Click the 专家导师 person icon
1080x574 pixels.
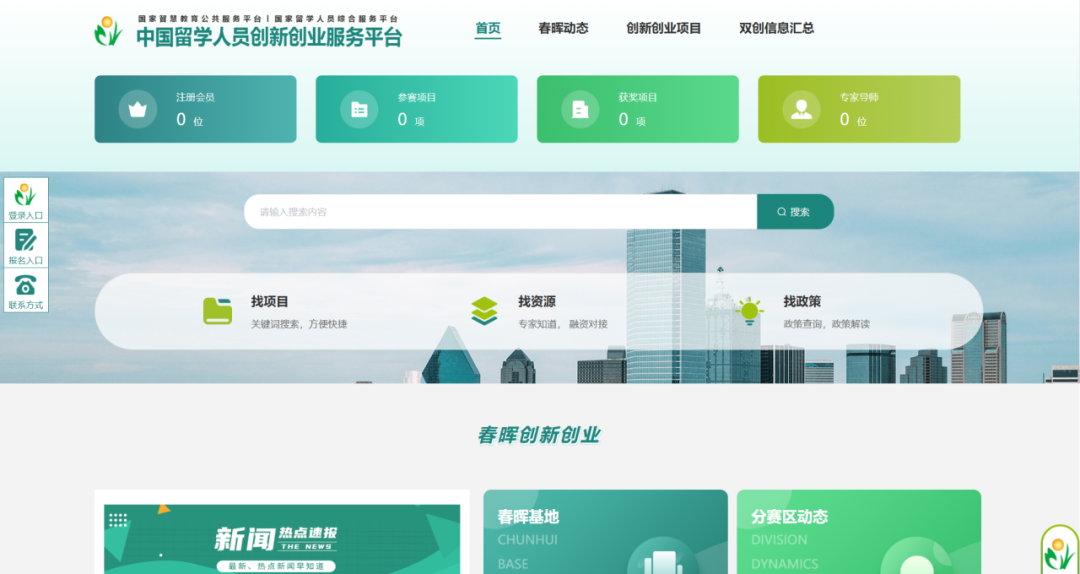coord(801,109)
